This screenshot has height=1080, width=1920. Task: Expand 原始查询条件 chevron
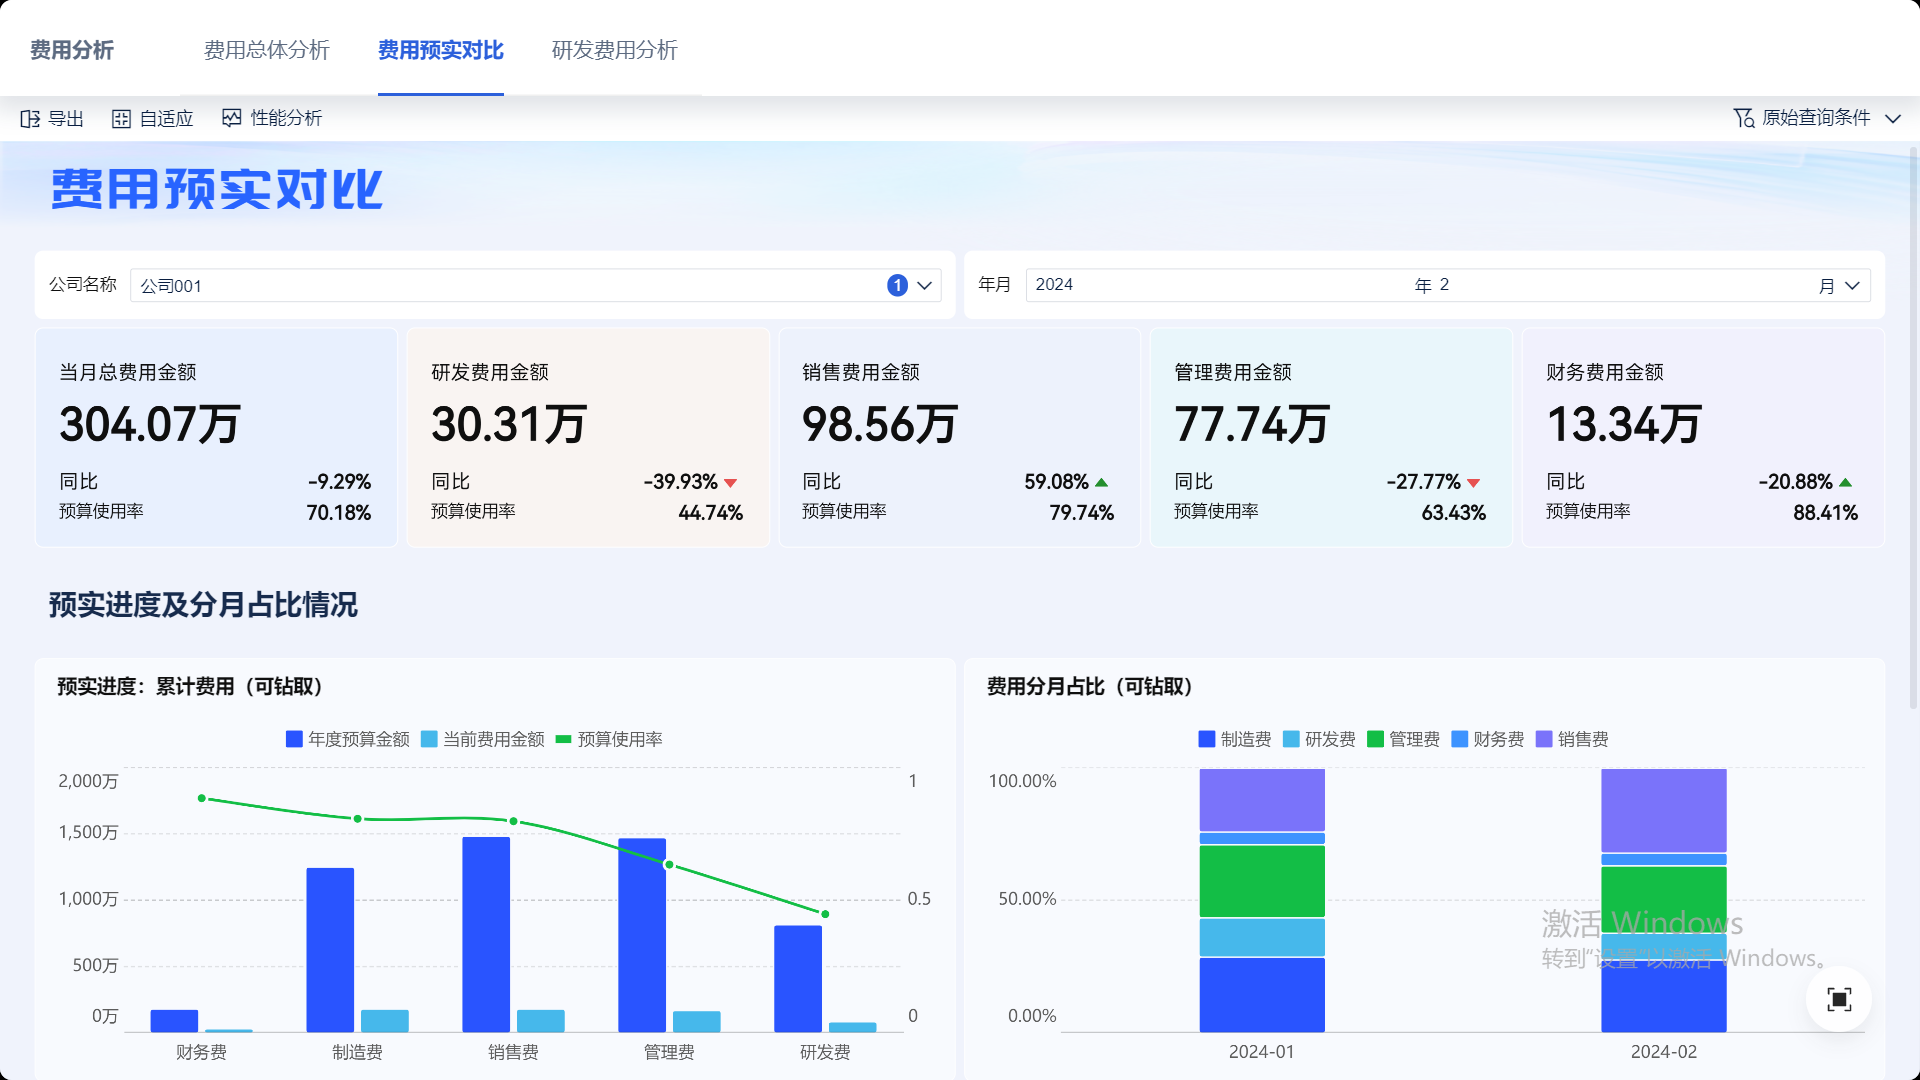point(1893,118)
